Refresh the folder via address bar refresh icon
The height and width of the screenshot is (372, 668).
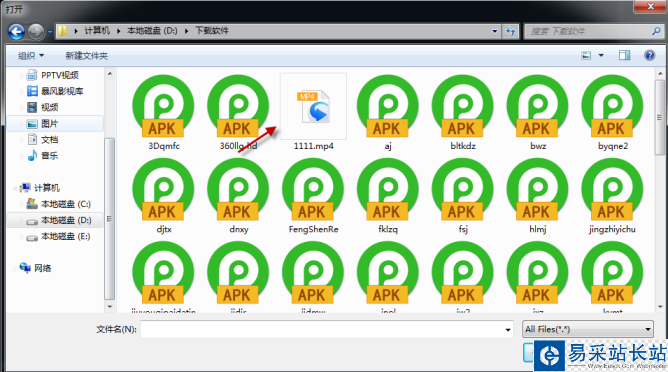(510, 31)
